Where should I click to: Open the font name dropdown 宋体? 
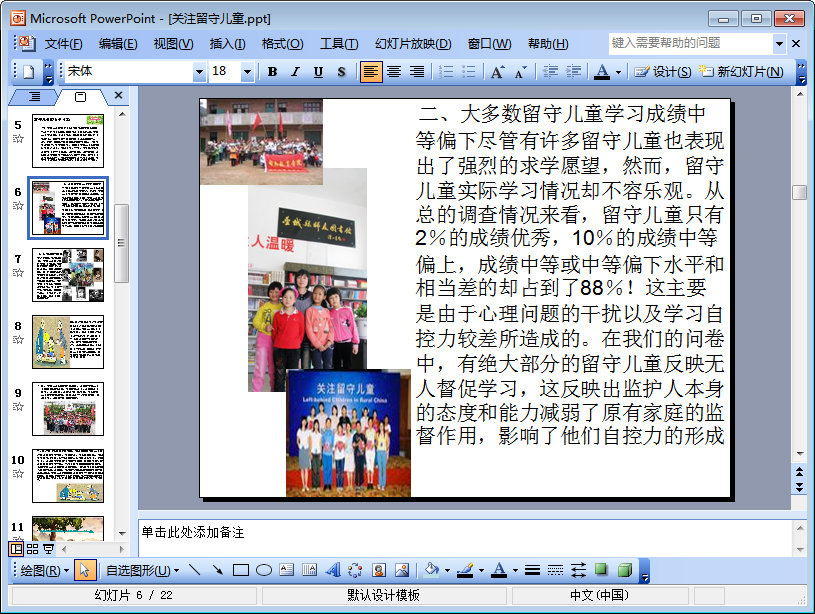pyautogui.click(x=199, y=72)
